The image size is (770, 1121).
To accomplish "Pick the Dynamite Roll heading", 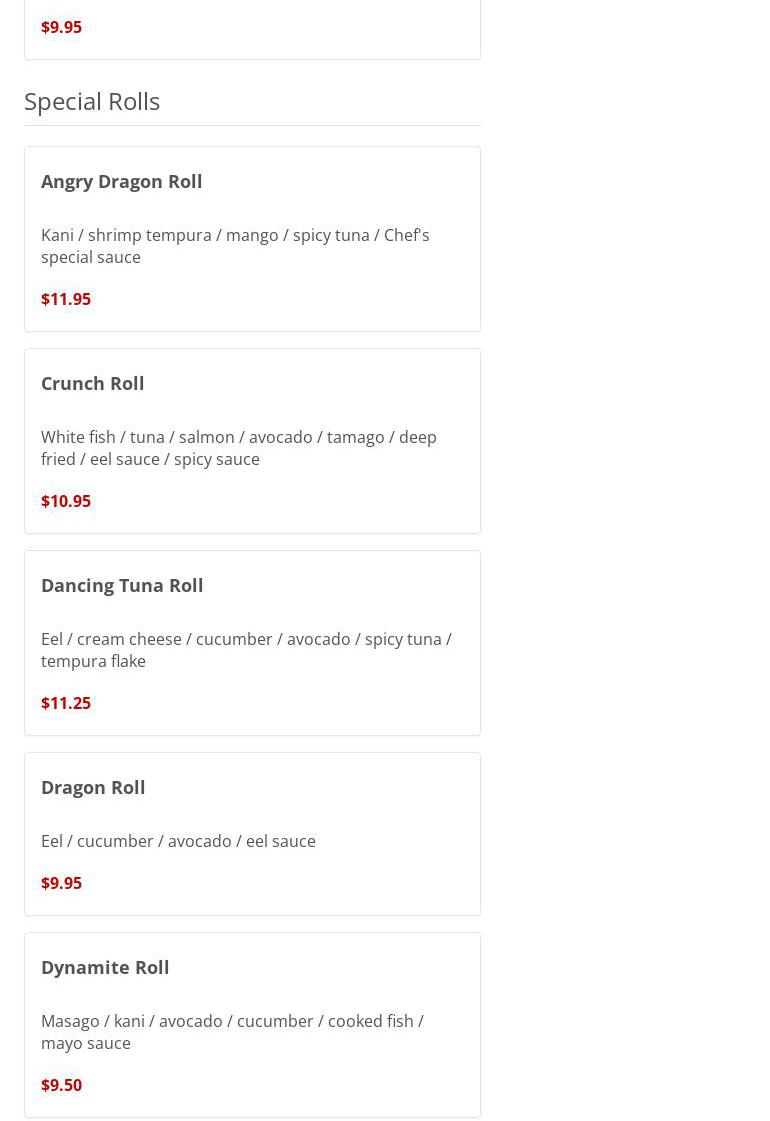I will pos(105,967).
